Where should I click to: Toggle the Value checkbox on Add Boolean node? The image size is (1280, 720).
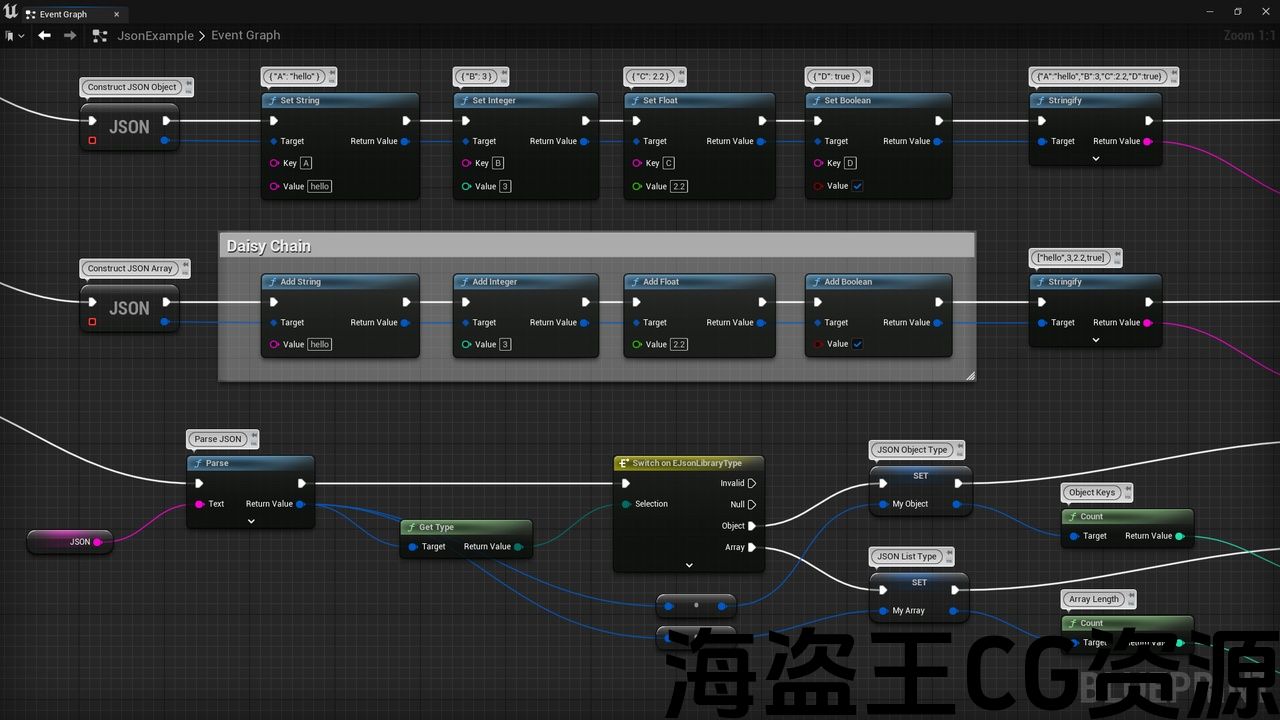point(857,343)
